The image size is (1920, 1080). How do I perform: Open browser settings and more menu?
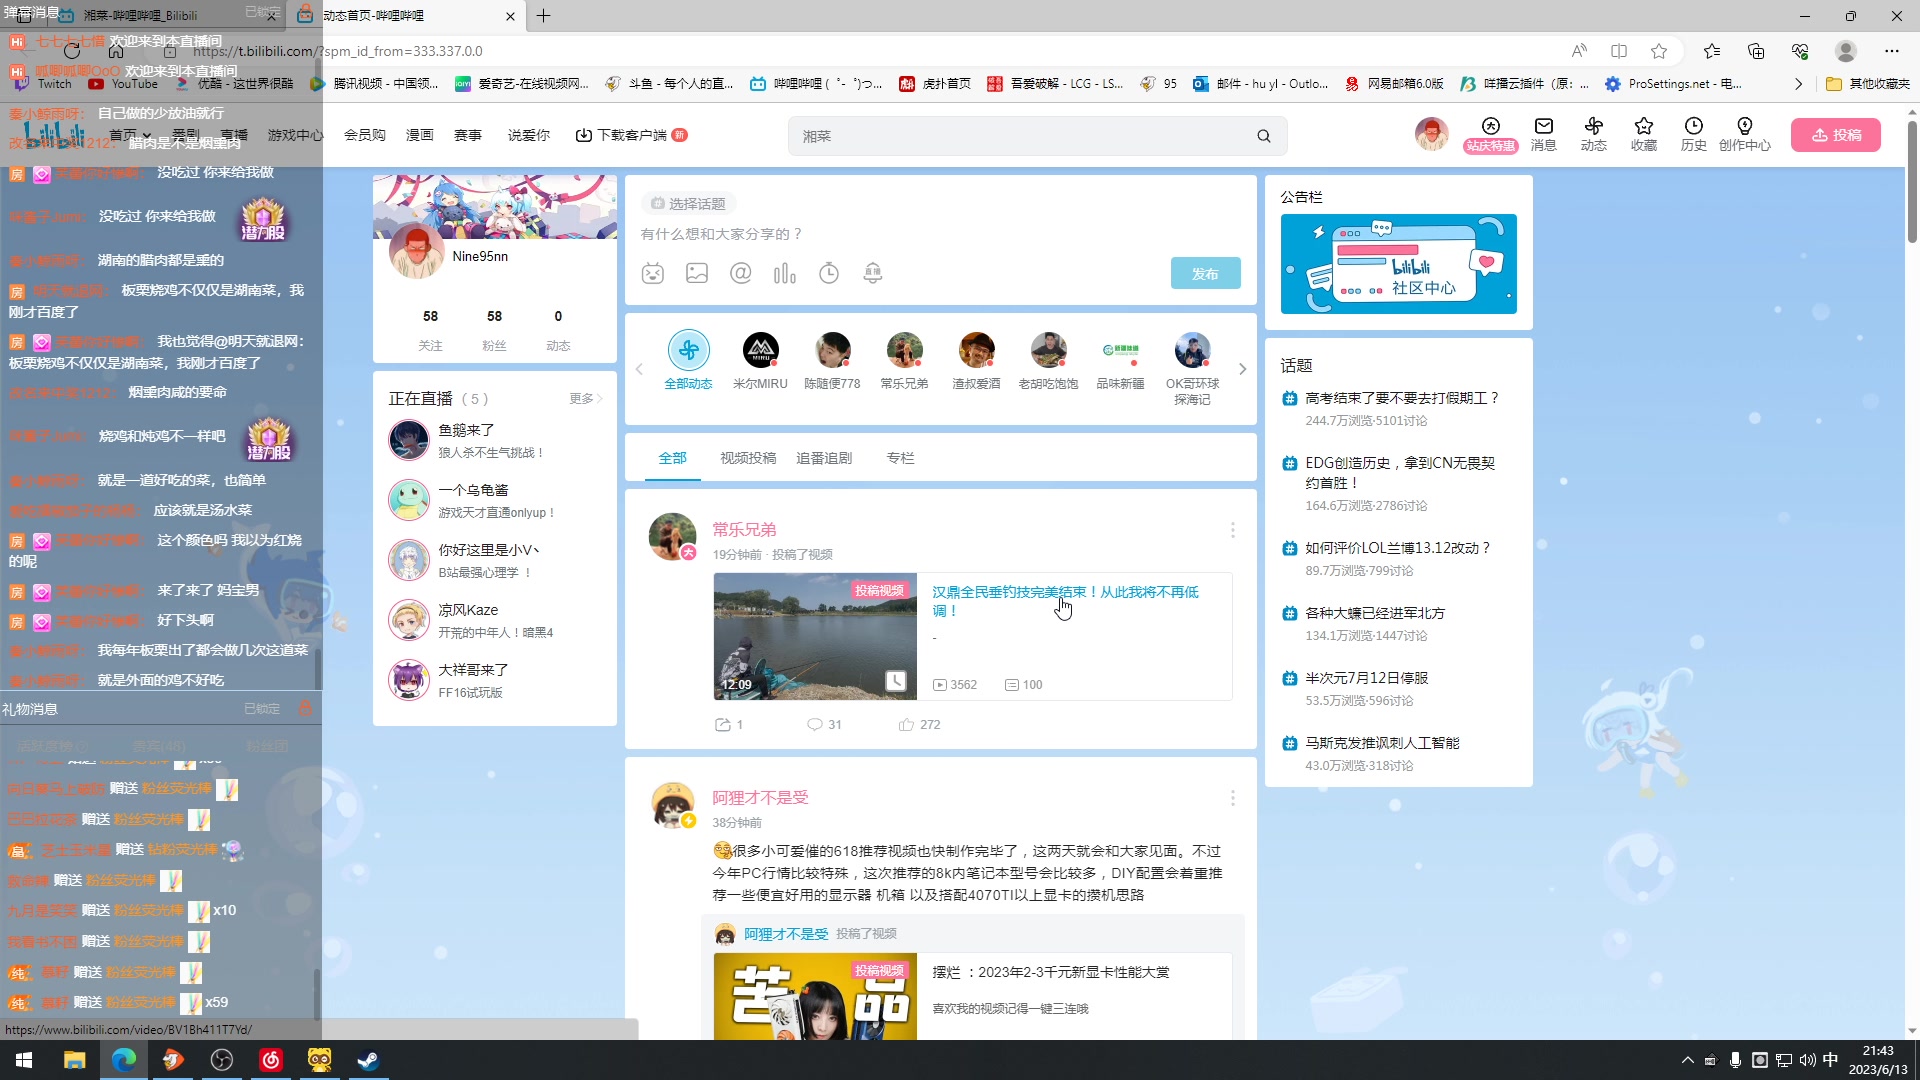(x=1892, y=51)
